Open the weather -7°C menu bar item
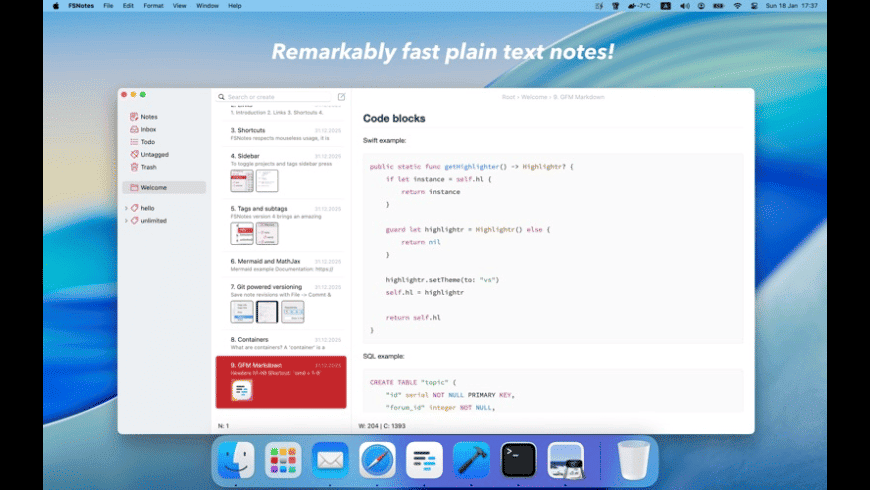Screen dimensions: 870x490 point(639,6)
